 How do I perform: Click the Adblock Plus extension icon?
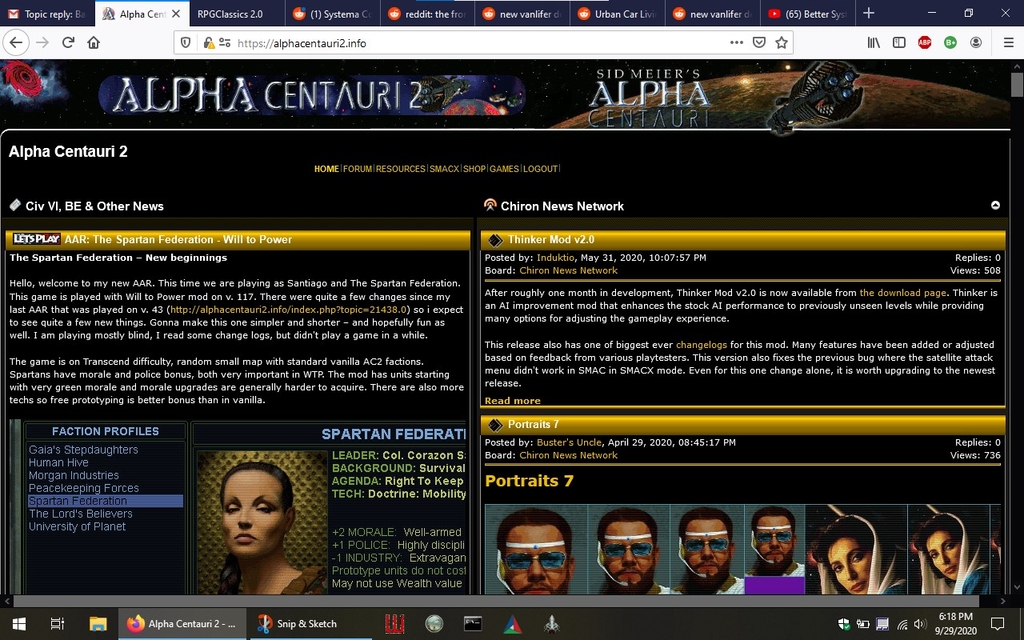[925, 42]
